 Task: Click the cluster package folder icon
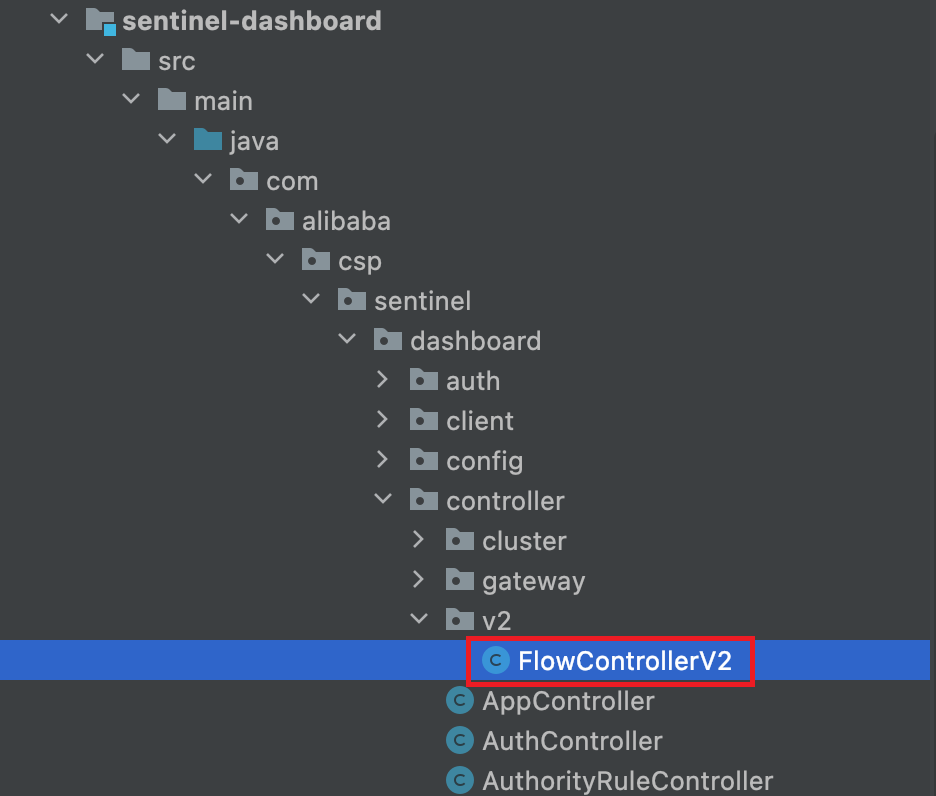tap(460, 539)
